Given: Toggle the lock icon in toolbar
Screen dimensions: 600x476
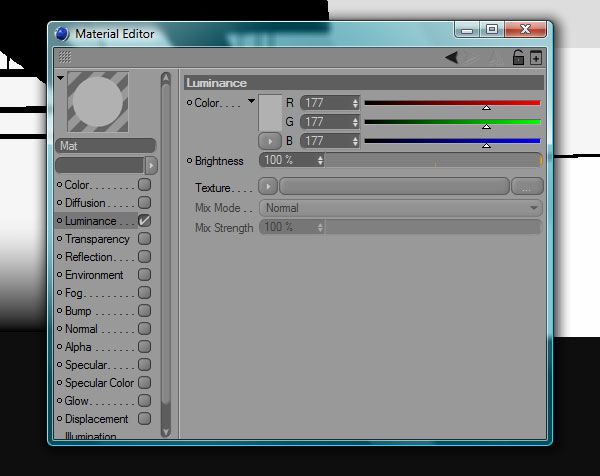Looking at the screenshot, I should [x=518, y=58].
